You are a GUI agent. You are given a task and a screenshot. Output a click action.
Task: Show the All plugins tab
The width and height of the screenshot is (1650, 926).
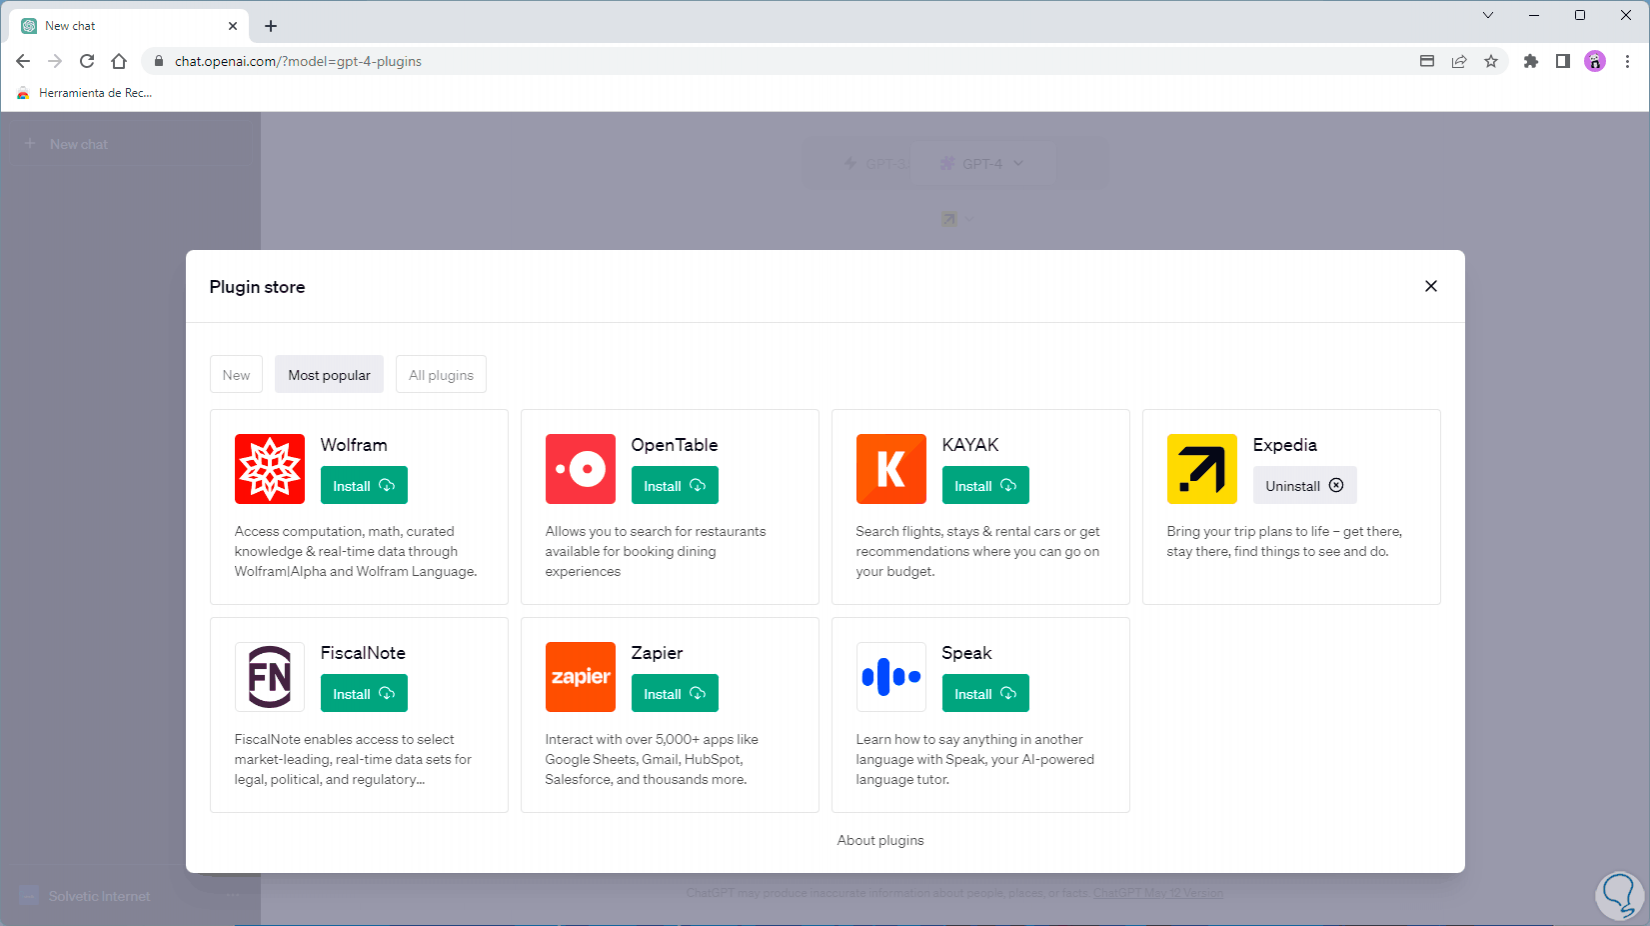tap(441, 375)
